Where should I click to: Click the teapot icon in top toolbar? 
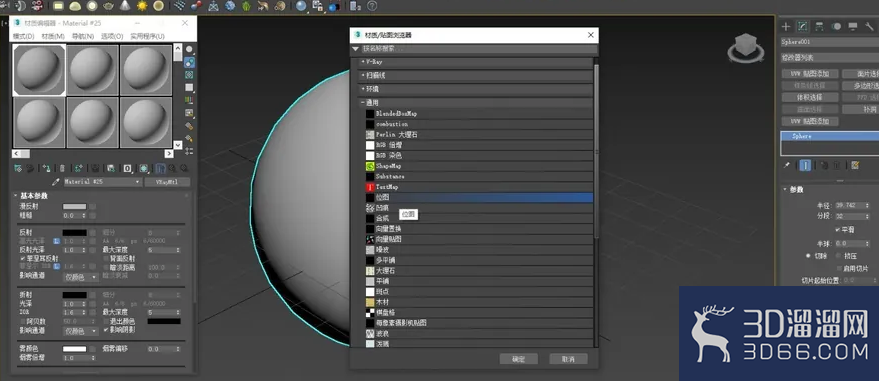[108, 6]
